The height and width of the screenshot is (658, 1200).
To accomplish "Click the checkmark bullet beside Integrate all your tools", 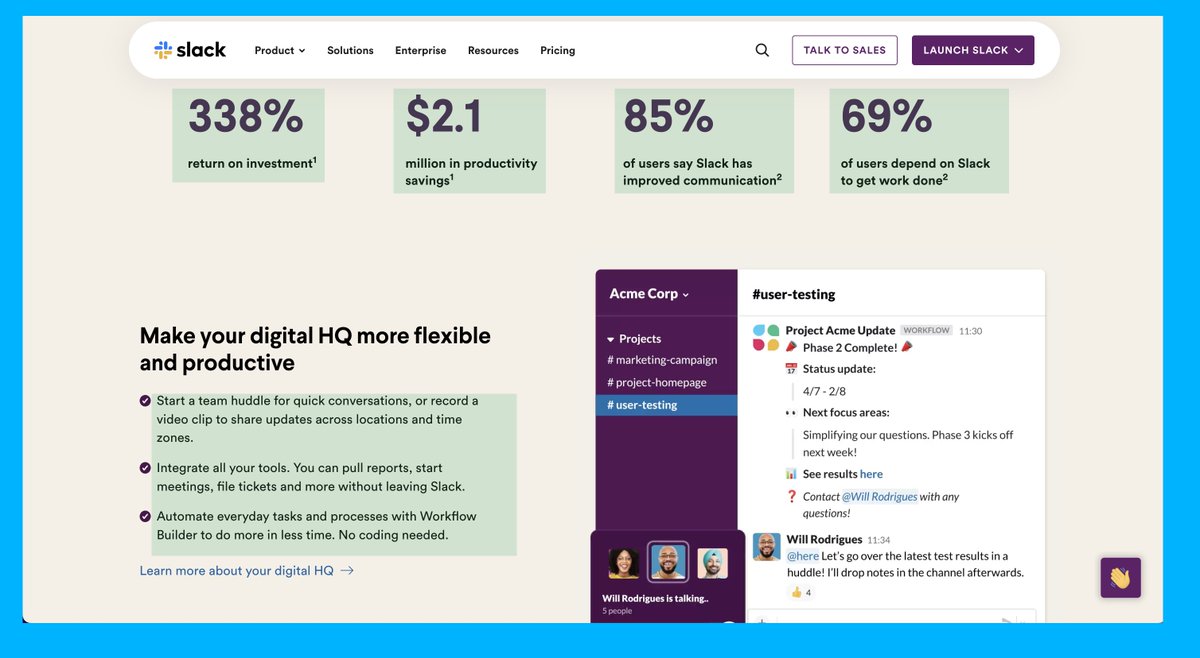I will 146,468.
